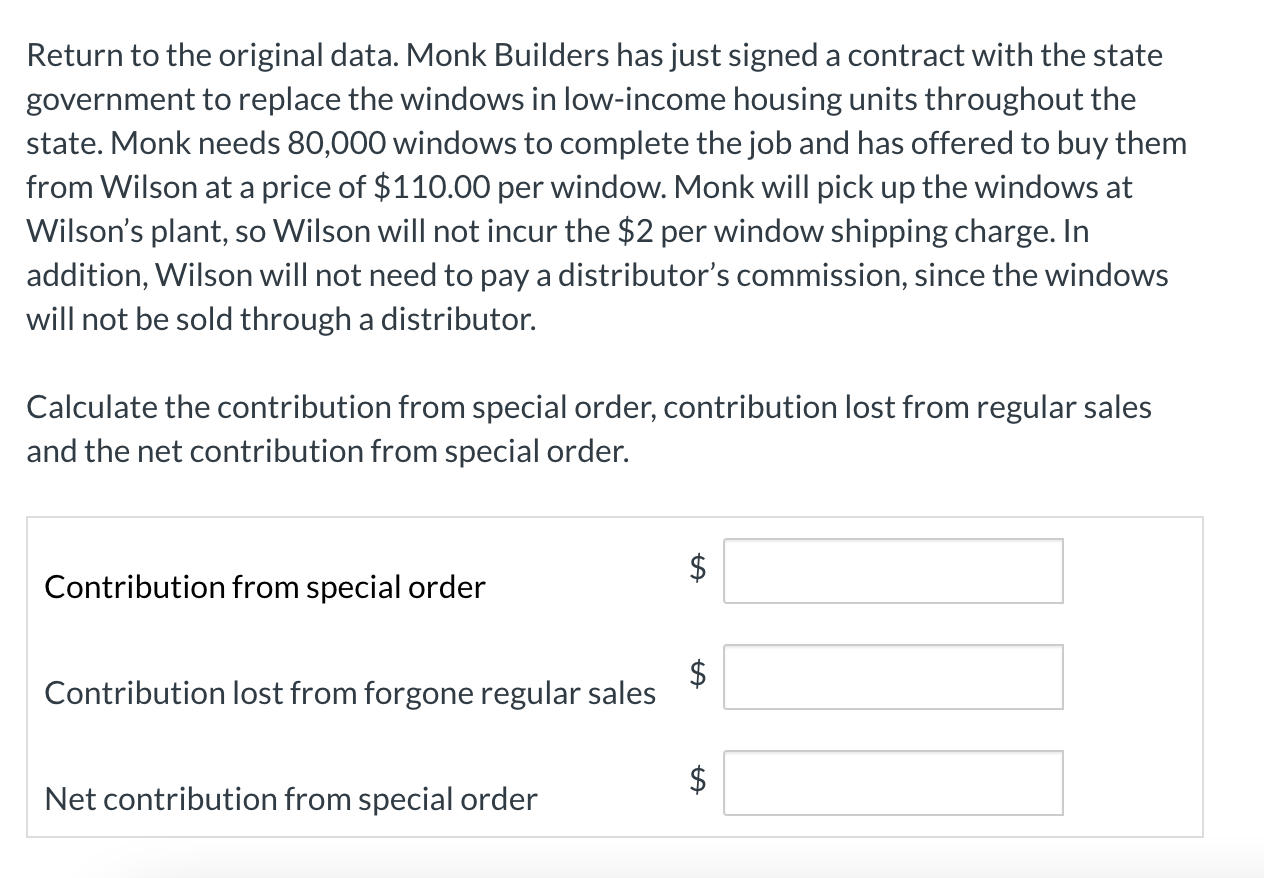Click the line 'will not be sold through a distributor'
The width and height of the screenshot is (1264, 878).
pos(281,319)
